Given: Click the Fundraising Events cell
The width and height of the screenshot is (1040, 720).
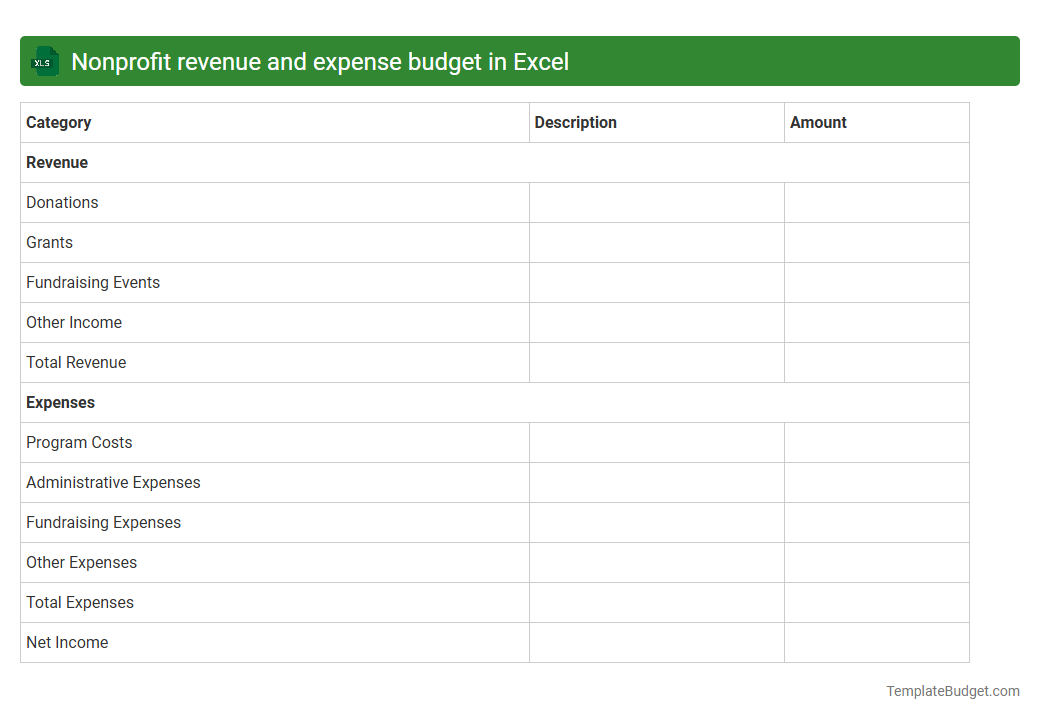Looking at the screenshot, I should tap(93, 282).
